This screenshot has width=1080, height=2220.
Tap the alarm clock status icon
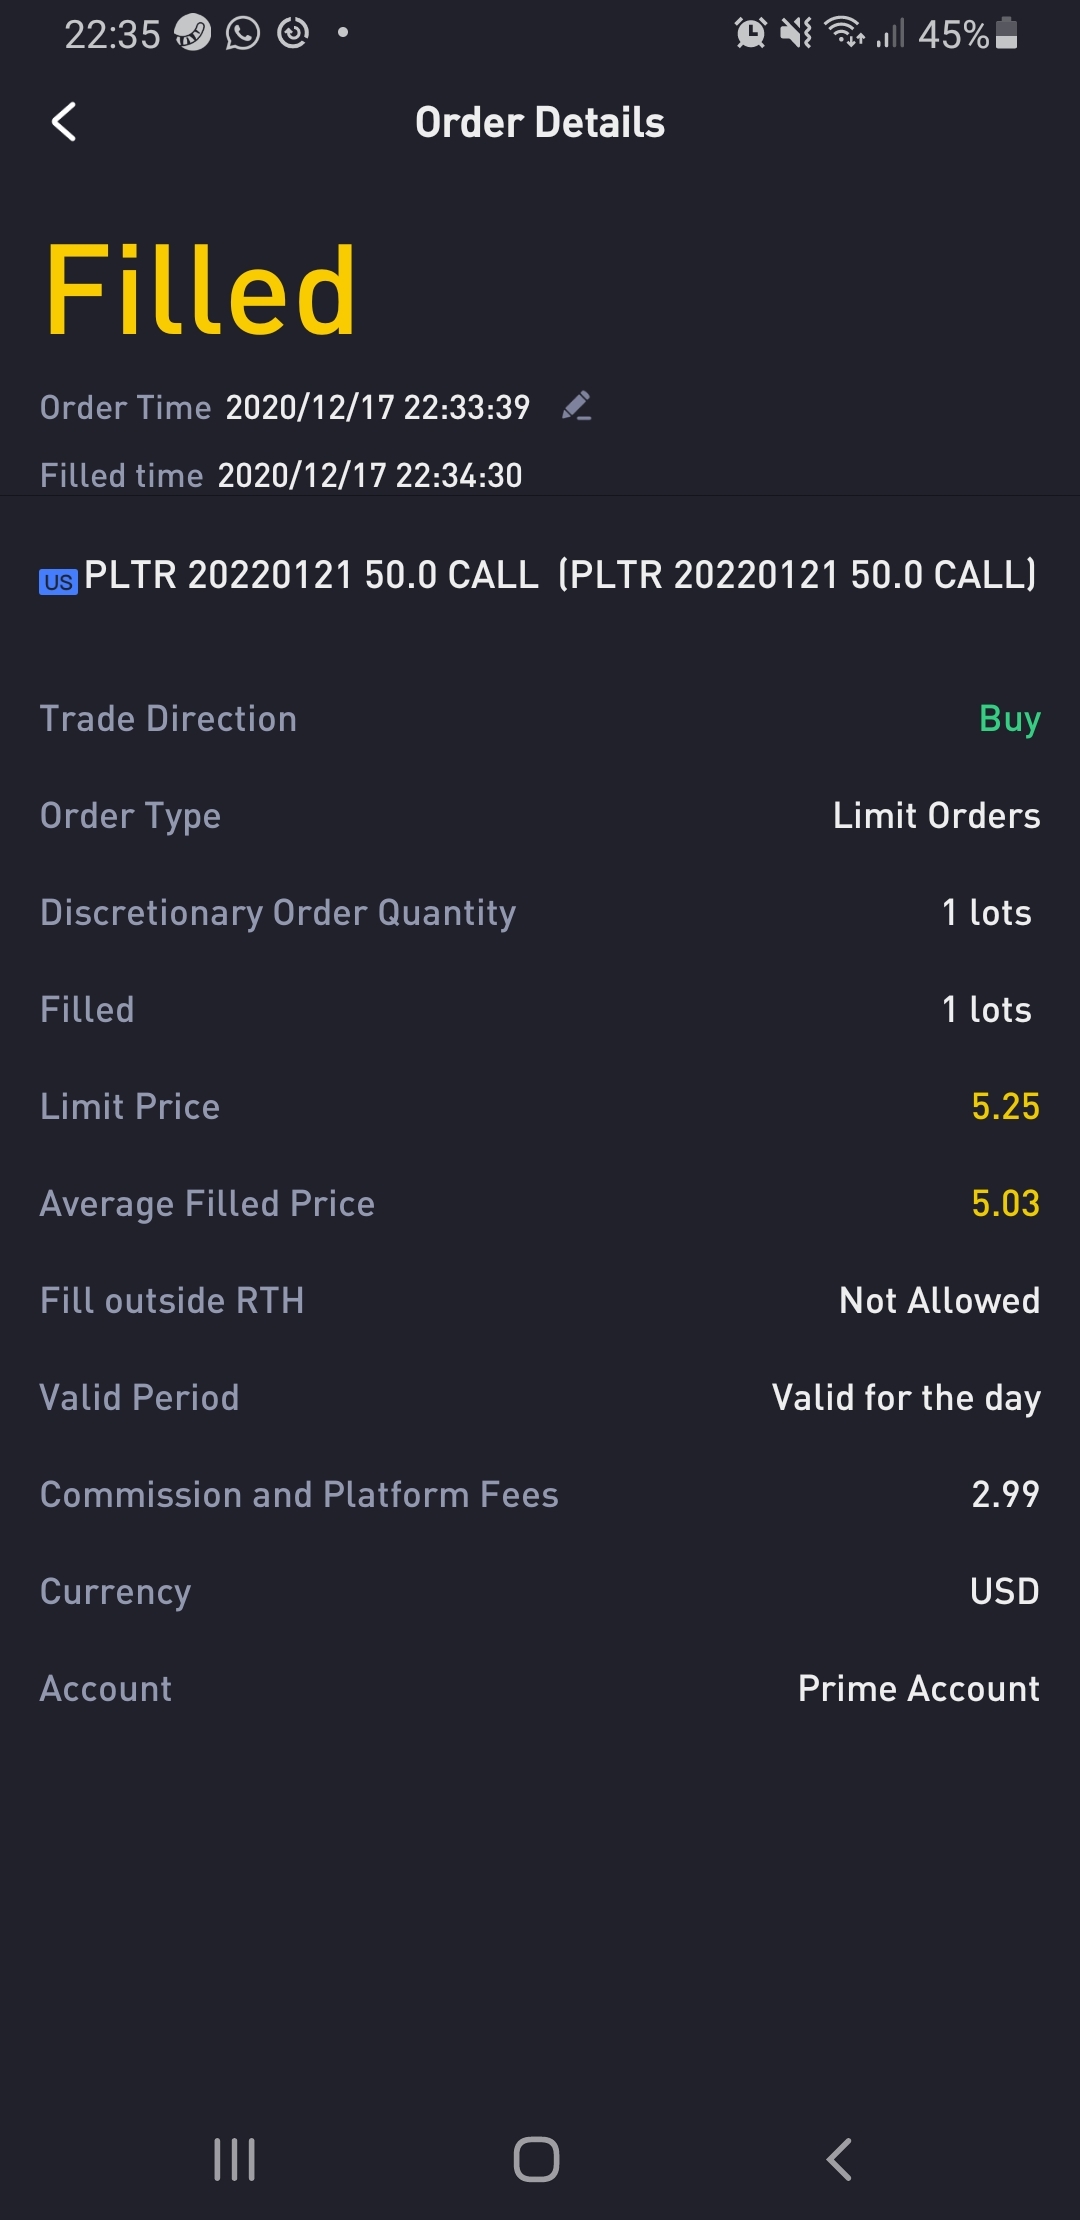coord(750,33)
